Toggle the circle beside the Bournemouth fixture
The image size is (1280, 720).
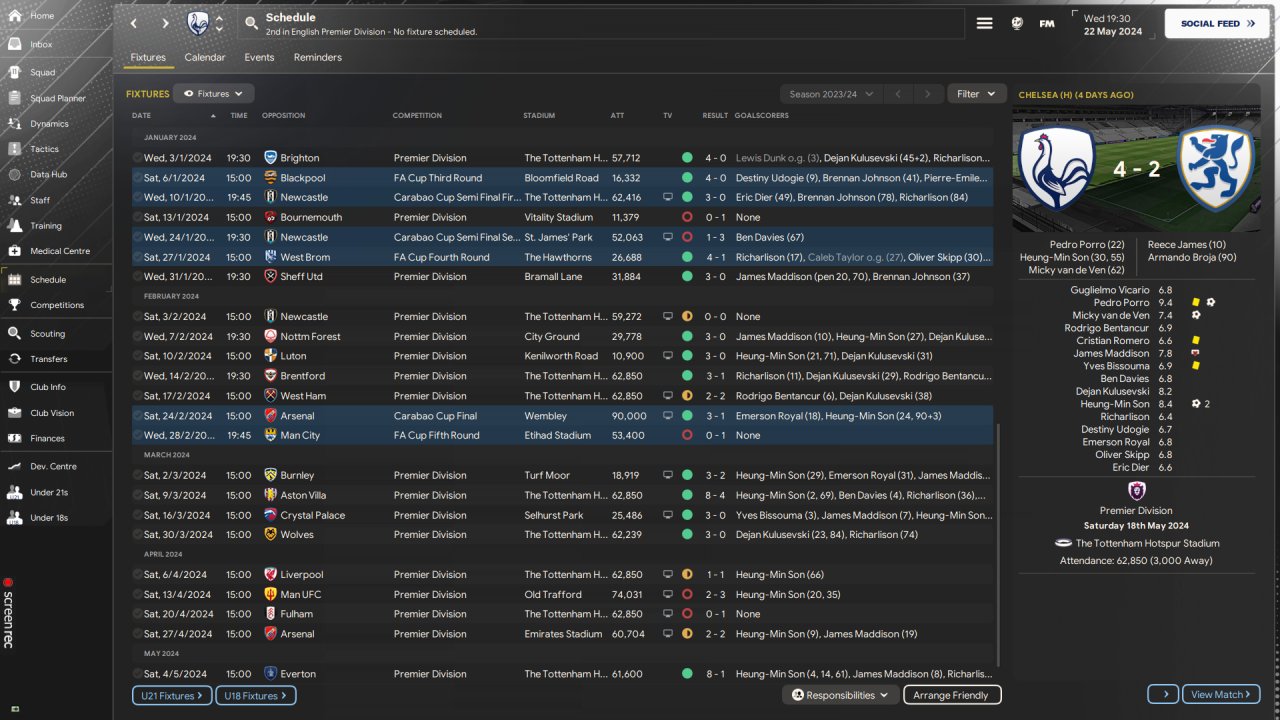point(138,217)
